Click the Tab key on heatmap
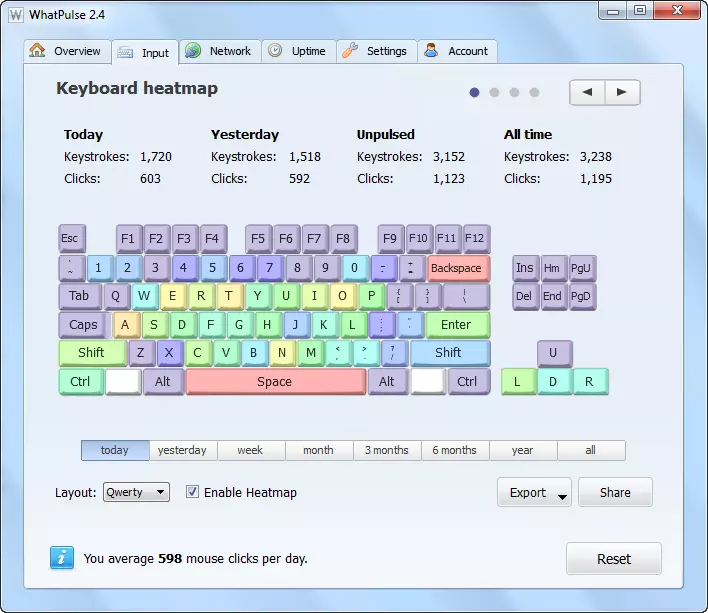Viewport: 708px width, 613px height. click(x=79, y=296)
